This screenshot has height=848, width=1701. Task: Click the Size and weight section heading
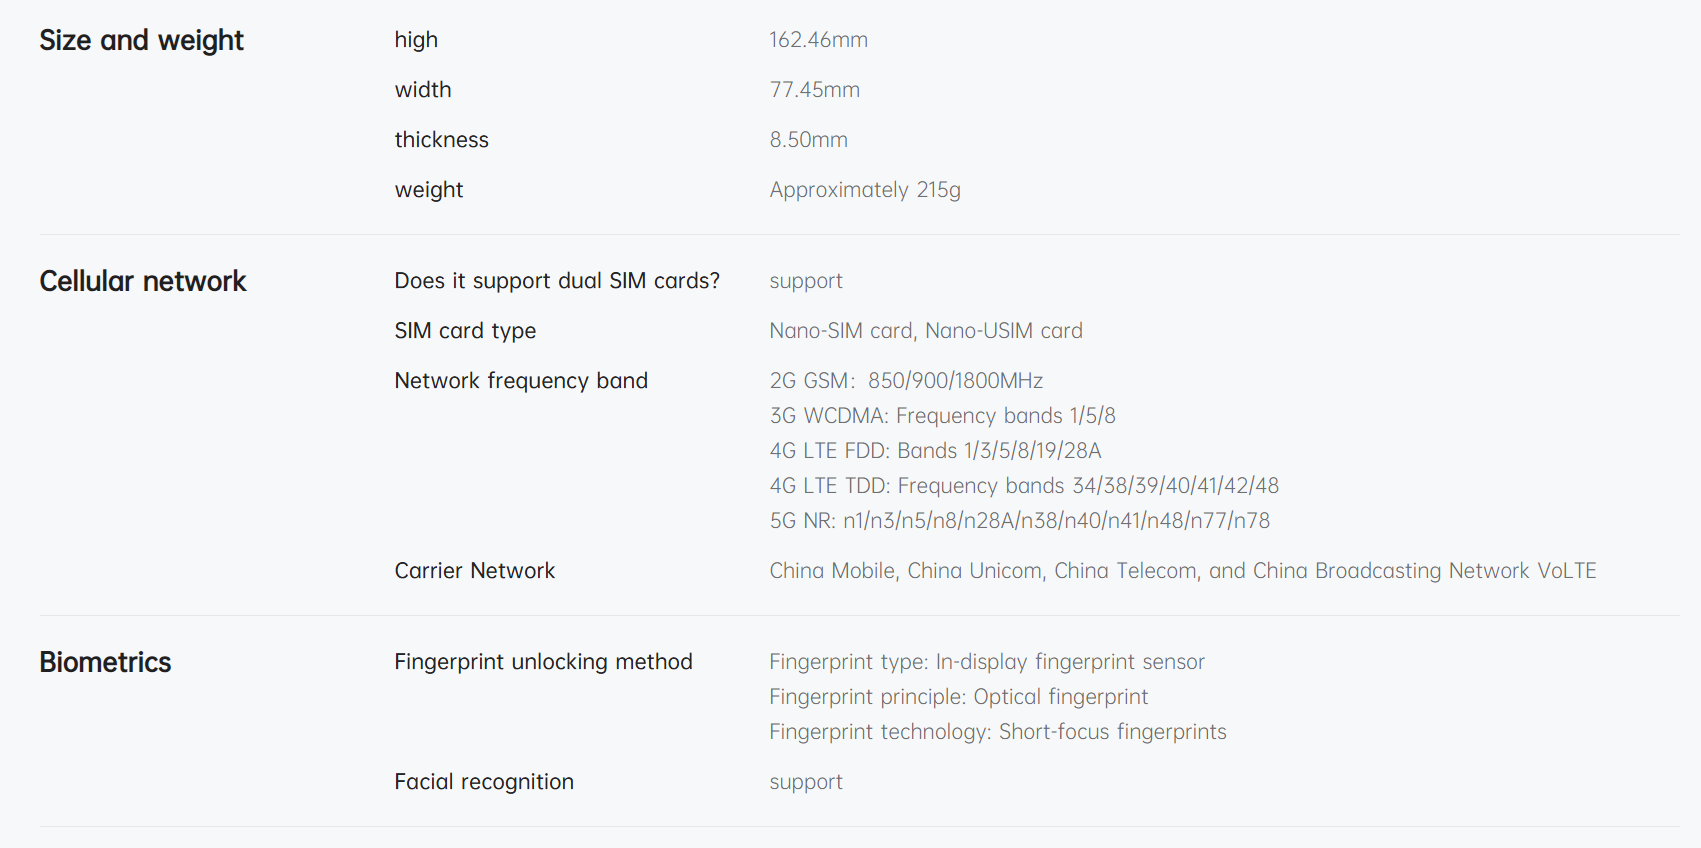[x=141, y=40]
